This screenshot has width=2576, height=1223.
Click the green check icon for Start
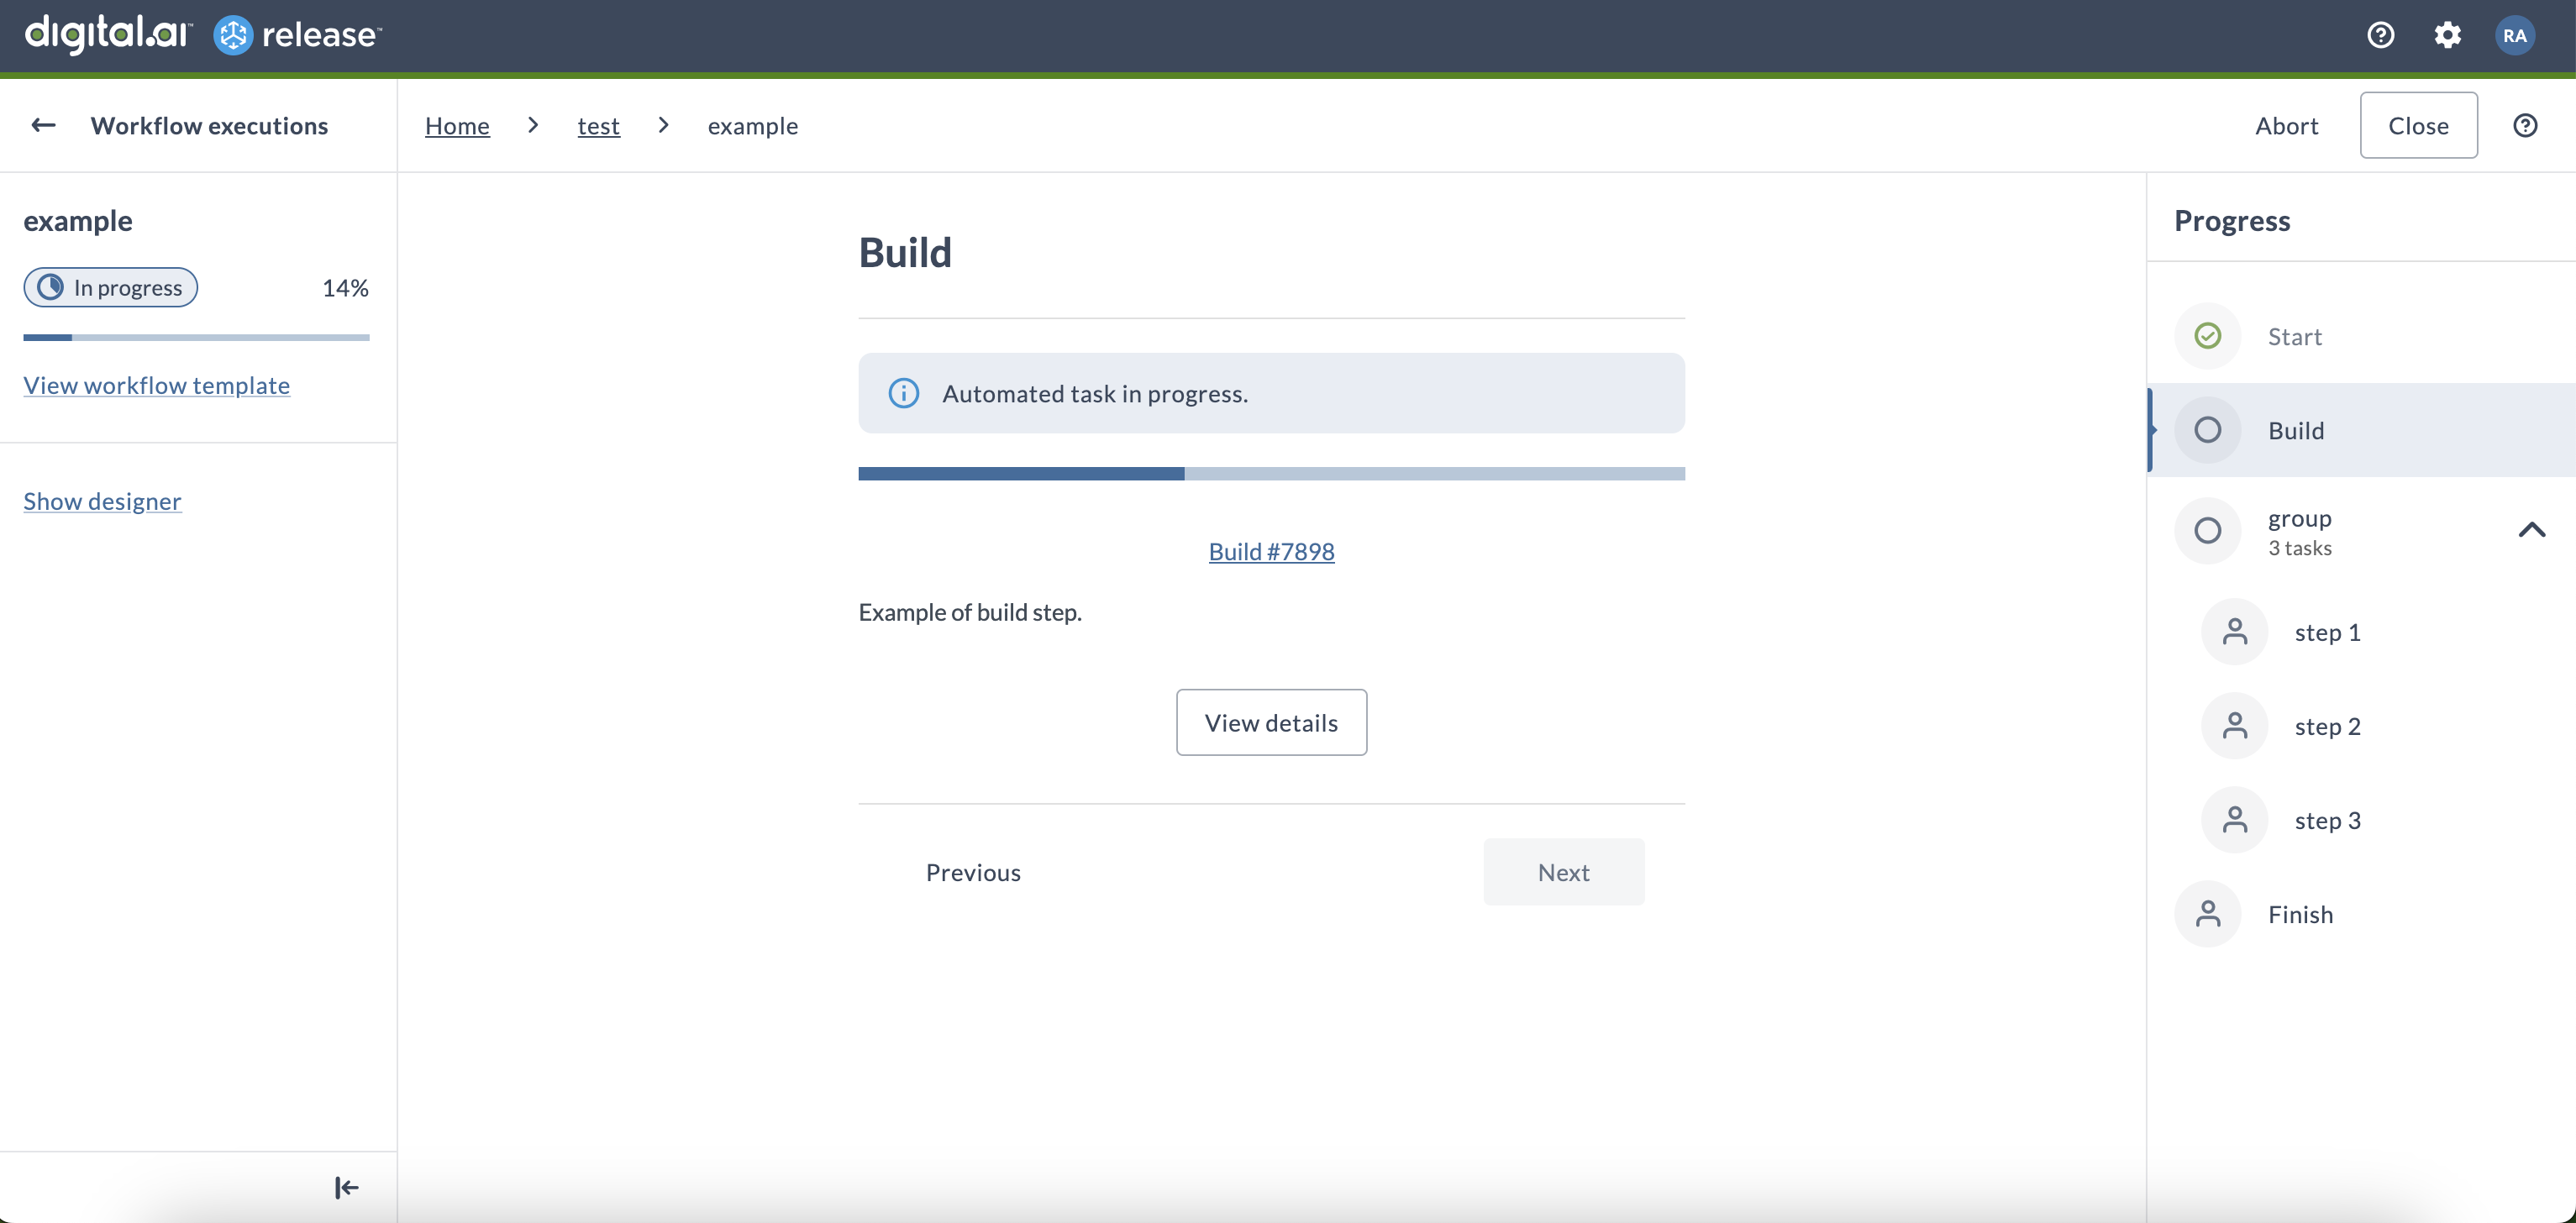[x=2208, y=336]
